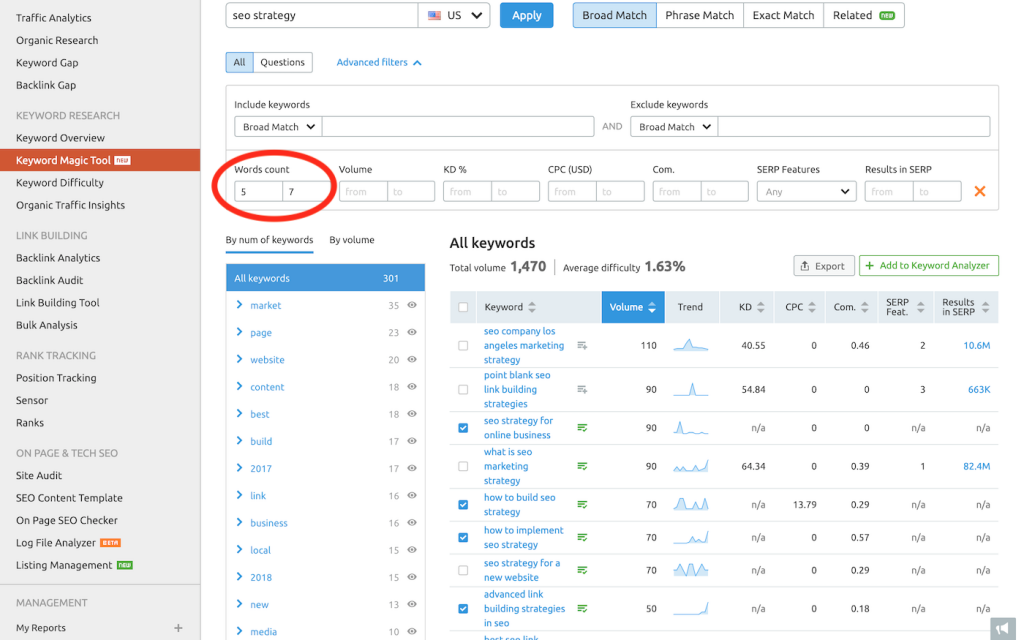Image resolution: width=1024 pixels, height=640 pixels.
Task: Expand the 'market' keyword group
Action: [x=240, y=305]
